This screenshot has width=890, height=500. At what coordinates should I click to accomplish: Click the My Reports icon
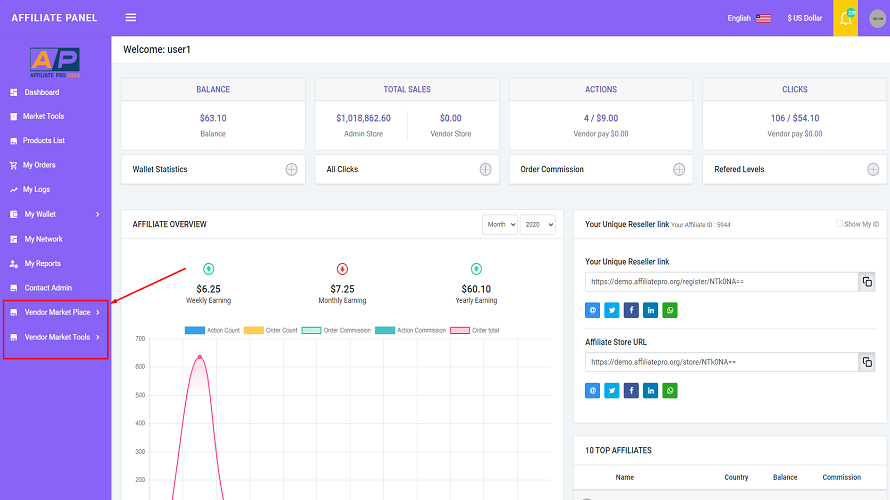tap(14, 264)
